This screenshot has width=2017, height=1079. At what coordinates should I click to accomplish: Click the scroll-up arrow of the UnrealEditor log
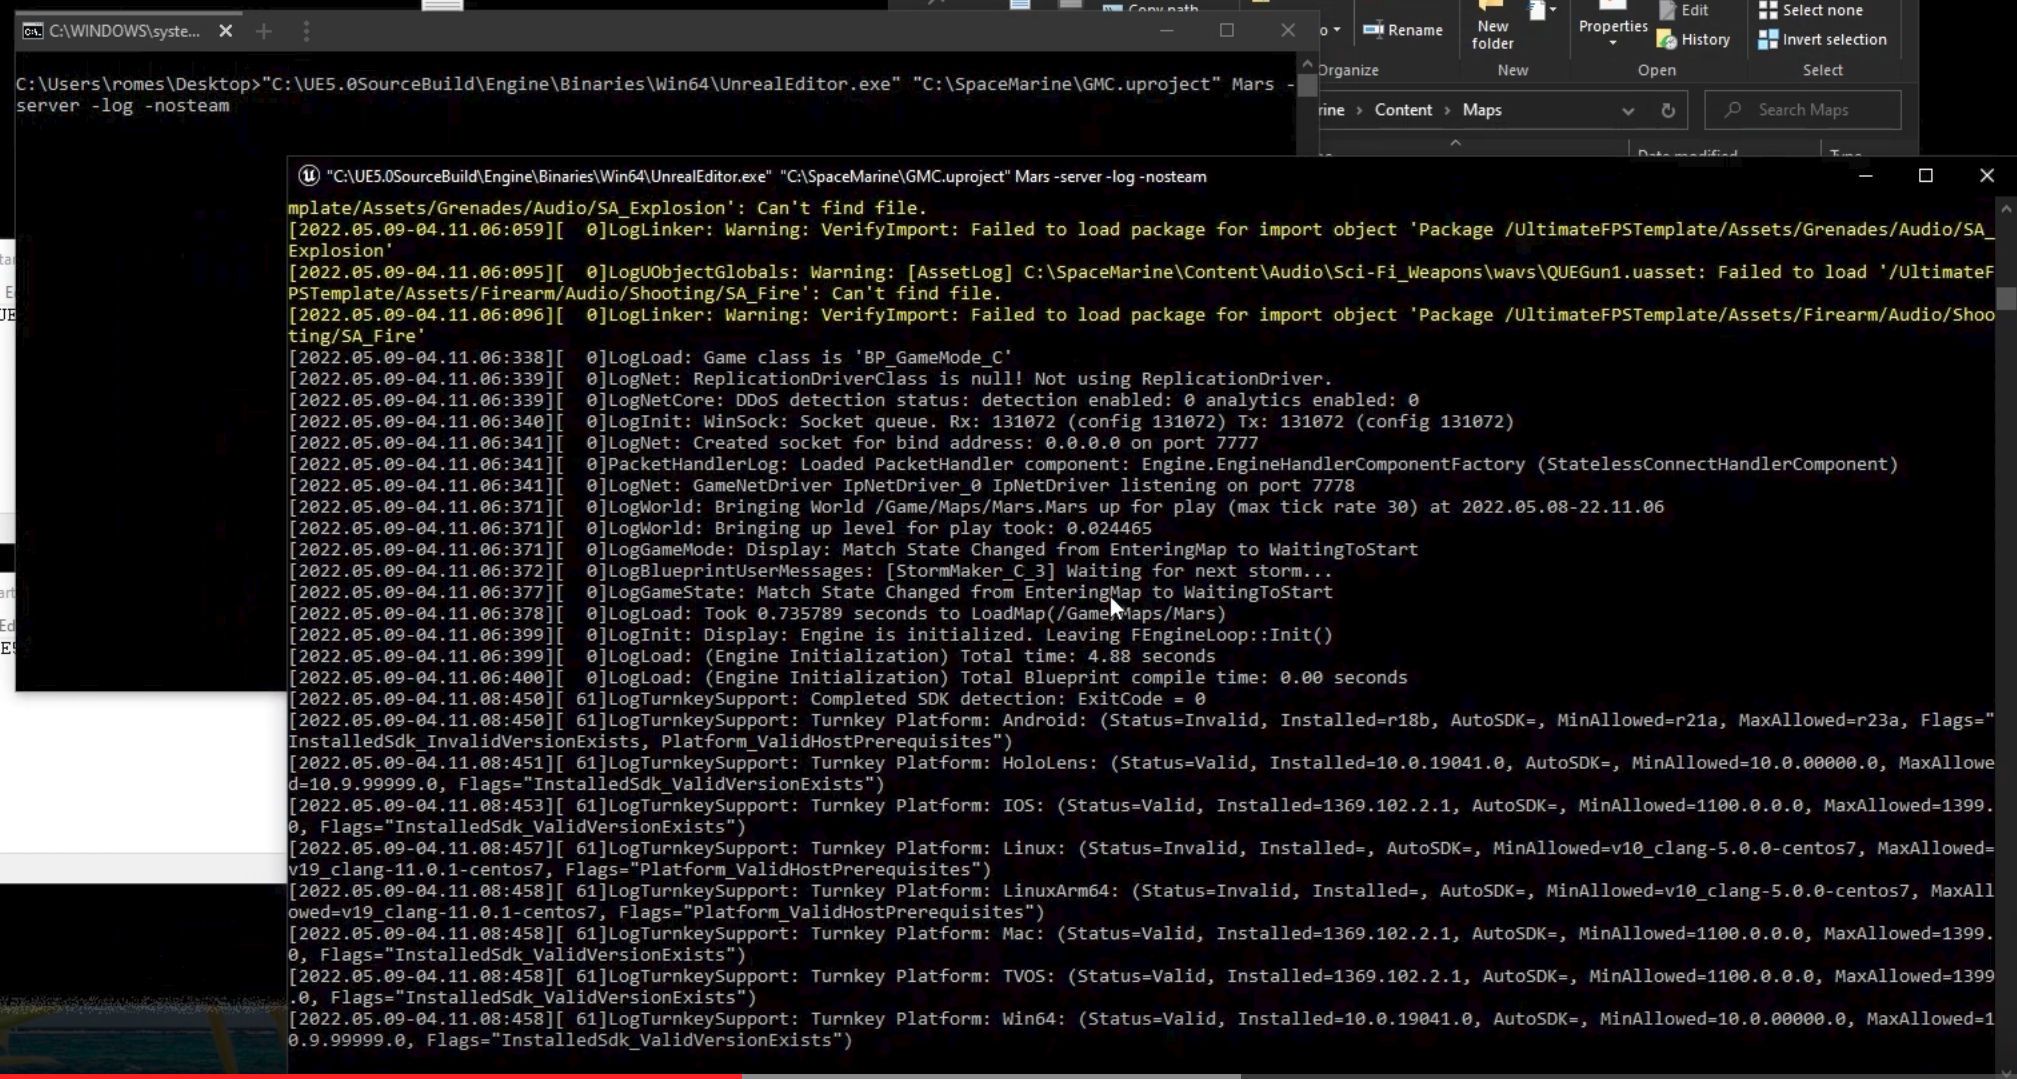click(2006, 209)
